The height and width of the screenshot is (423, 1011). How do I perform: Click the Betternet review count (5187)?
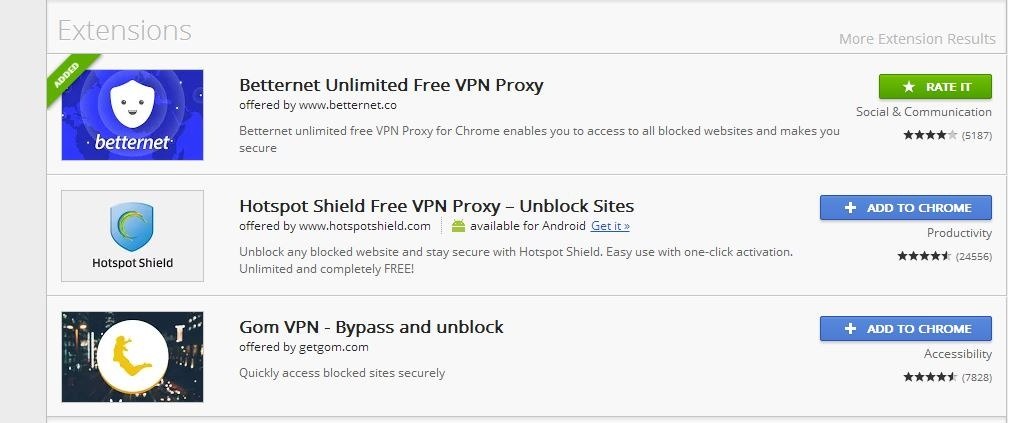(x=976, y=136)
